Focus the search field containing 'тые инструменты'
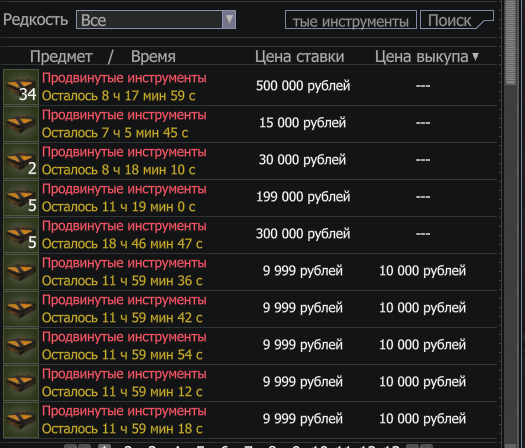Image resolution: width=525 pixels, height=448 pixels. (351, 20)
